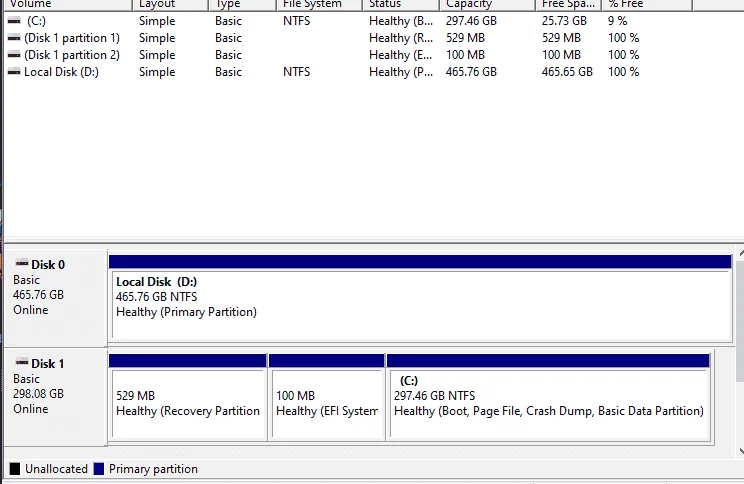The image size is (744, 484).
Task: Click the 297.46 GB capacity cell
Action: point(471,21)
